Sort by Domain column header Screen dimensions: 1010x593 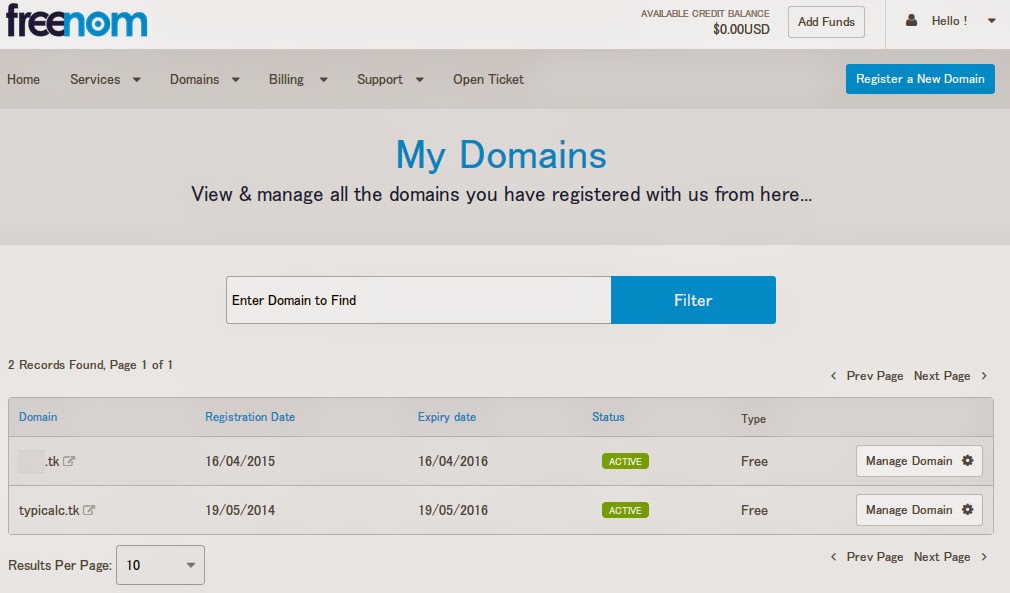pyautogui.click(x=38, y=417)
